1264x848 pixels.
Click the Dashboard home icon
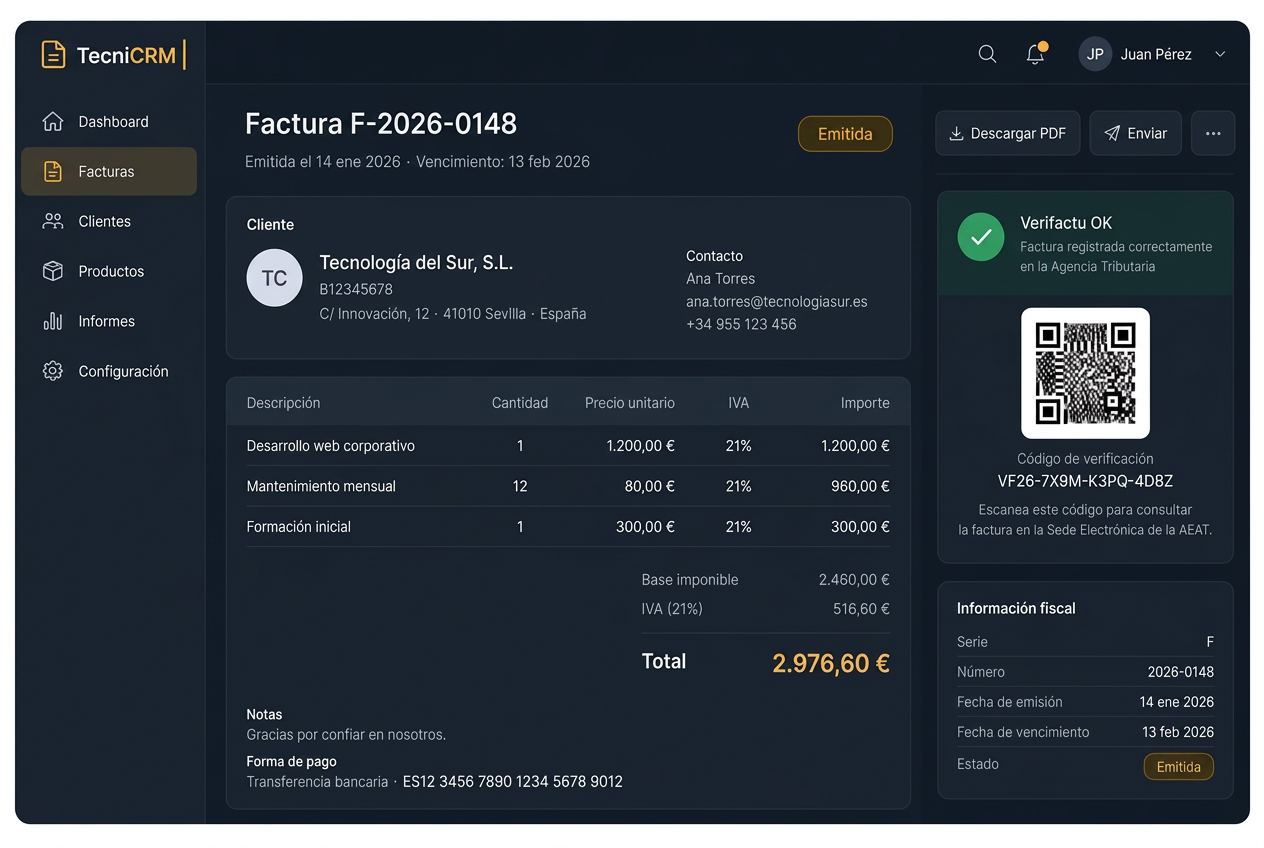pyautogui.click(x=53, y=122)
